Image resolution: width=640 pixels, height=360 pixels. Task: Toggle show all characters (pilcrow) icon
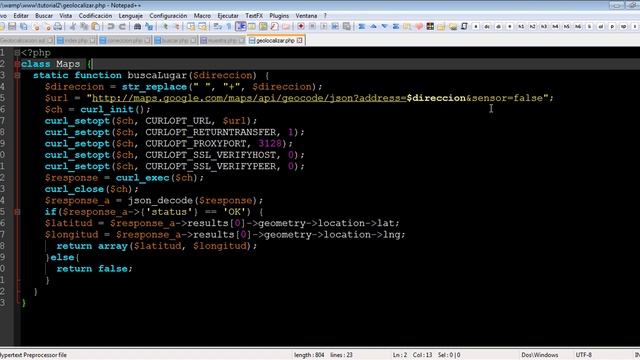[x=229, y=27]
